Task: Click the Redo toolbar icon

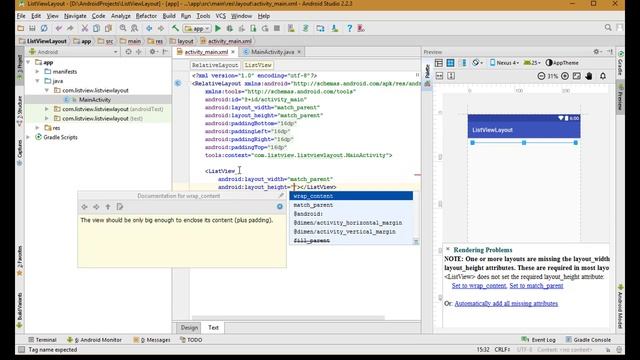Action: (70, 28)
